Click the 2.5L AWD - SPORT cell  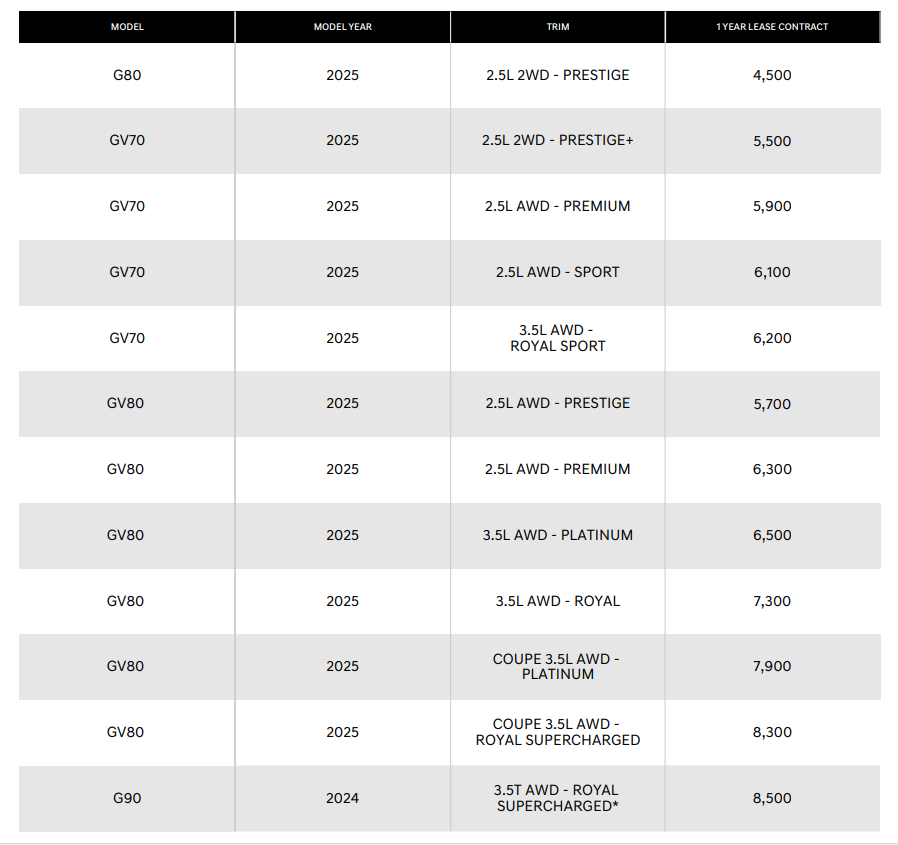click(558, 272)
